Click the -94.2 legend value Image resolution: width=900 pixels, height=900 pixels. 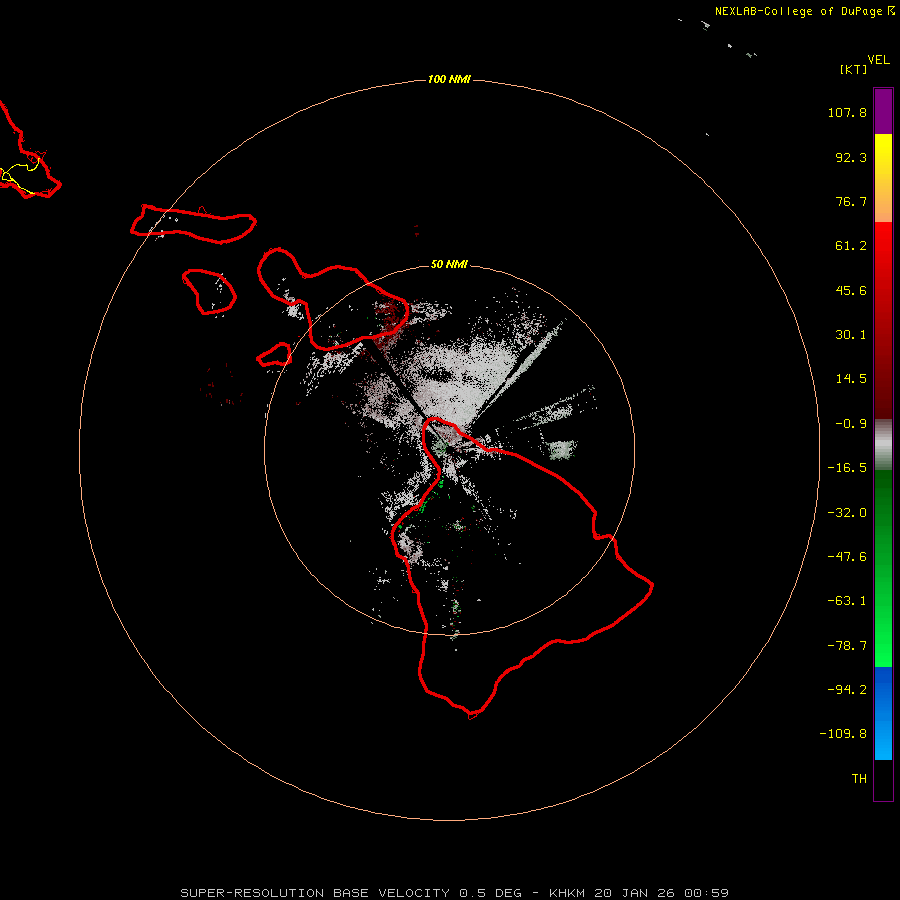847,689
